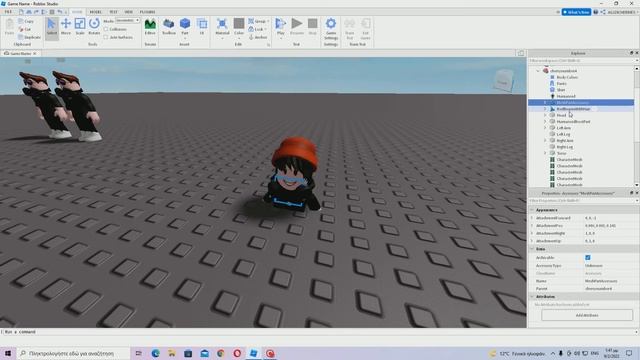Screen dimensions: 640x360
Task: Select the Rotate tool
Action: (x=94, y=27)
